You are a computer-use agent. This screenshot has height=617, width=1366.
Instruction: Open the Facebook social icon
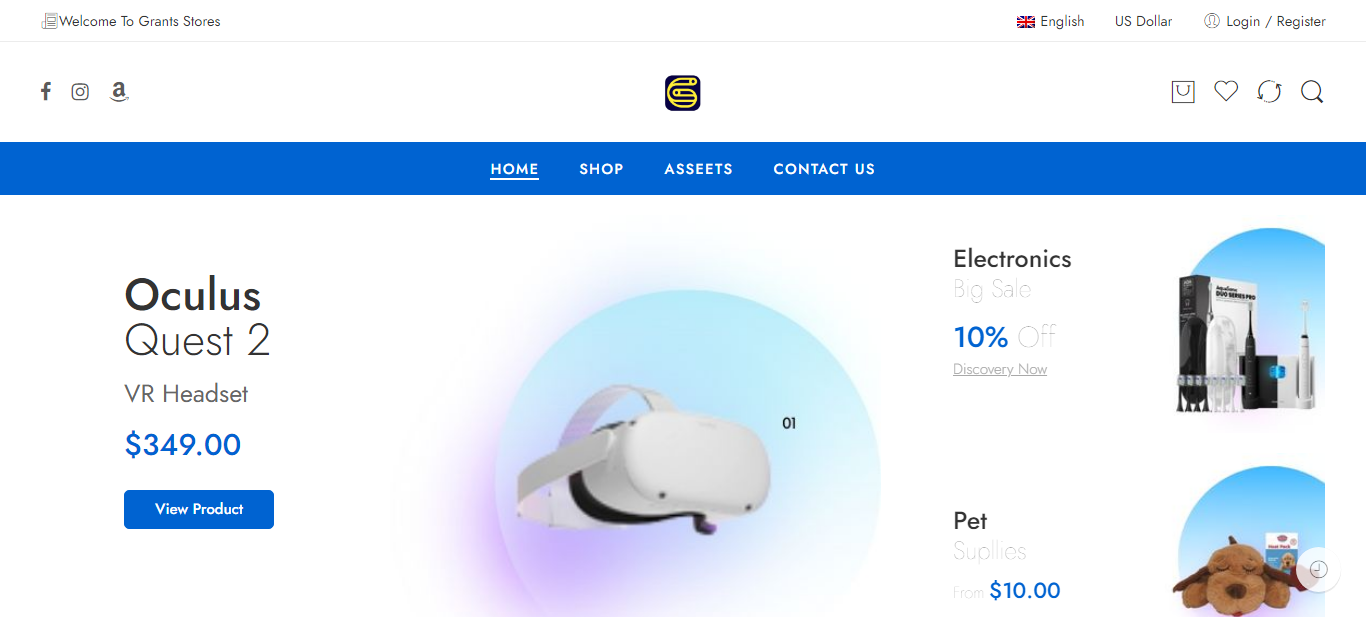(x=45, y=92)
